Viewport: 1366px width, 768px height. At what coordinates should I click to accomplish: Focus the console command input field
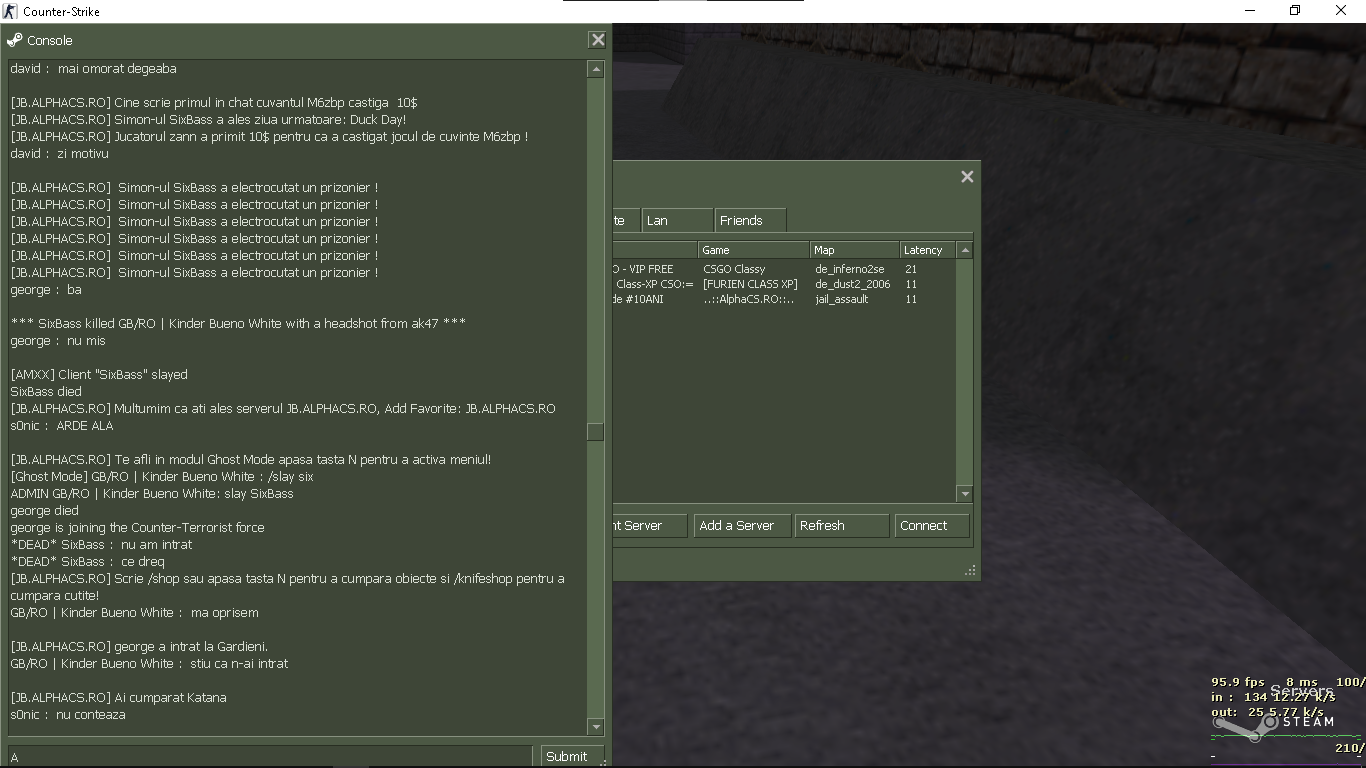pyautogui.click(x=270, y=756)
